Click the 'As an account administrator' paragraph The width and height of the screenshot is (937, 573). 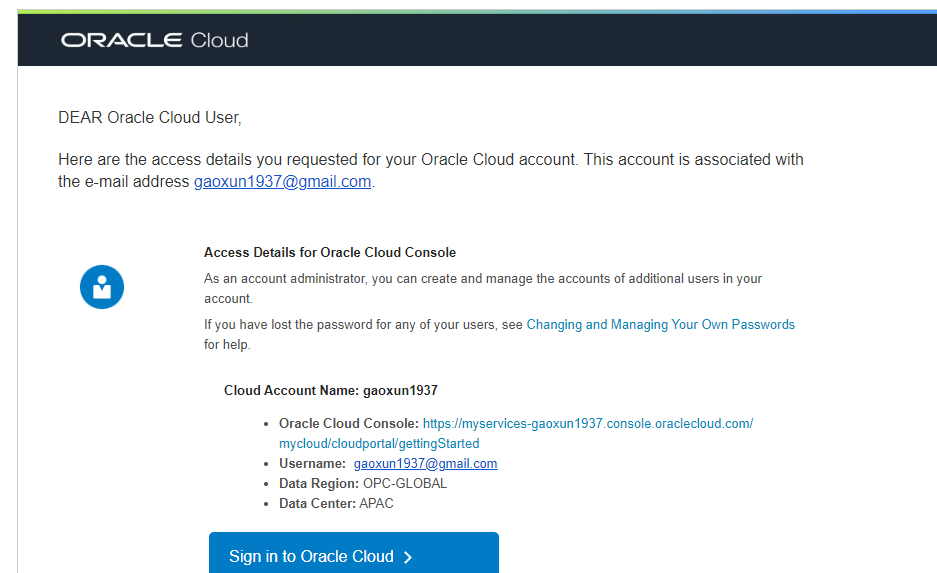tap(483, 289)
